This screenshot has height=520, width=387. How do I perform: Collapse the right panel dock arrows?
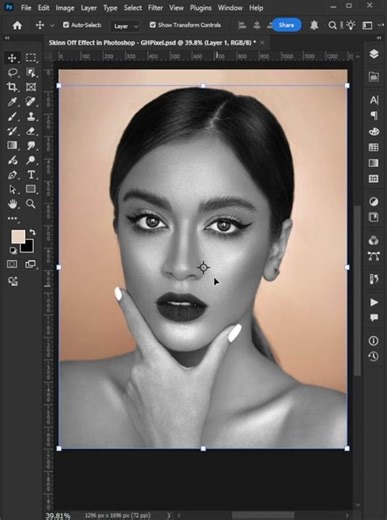379,38
